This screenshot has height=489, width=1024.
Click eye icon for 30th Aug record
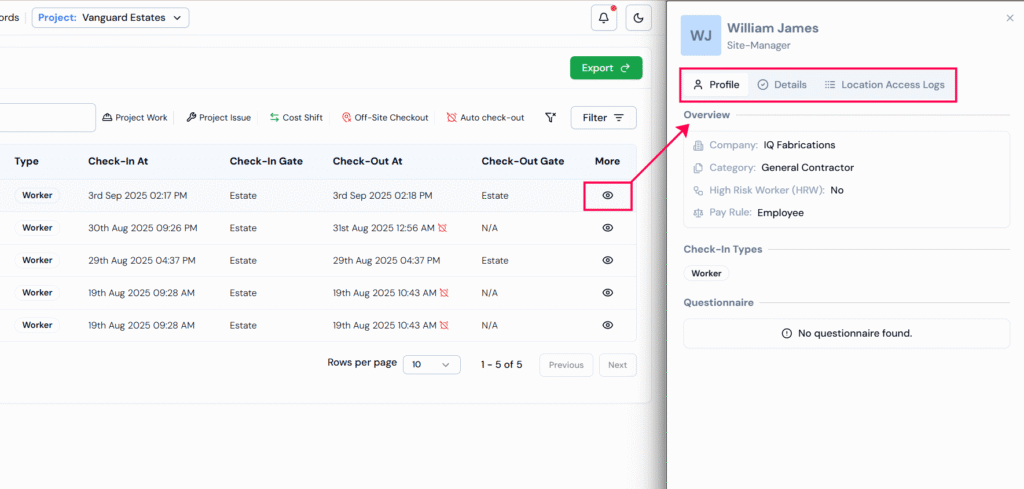607,228
